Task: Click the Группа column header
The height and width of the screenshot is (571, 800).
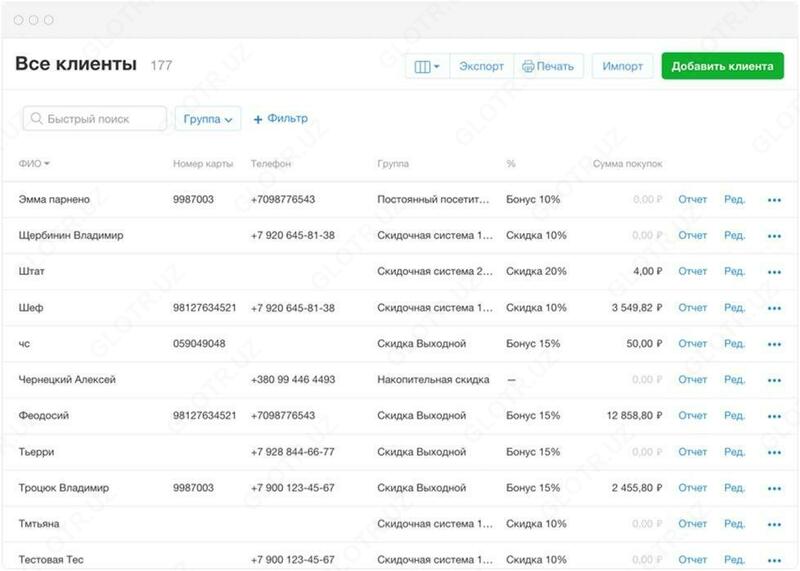Action: coord(393,164)
